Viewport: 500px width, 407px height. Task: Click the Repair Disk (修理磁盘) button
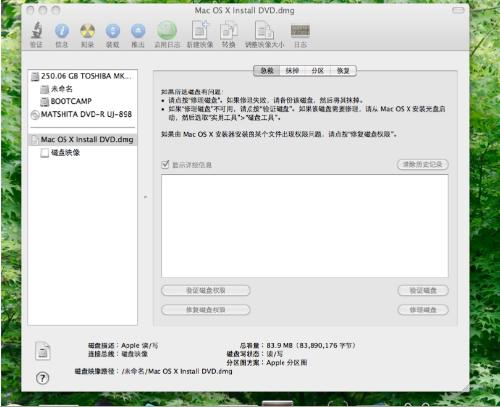coord(423,310)
